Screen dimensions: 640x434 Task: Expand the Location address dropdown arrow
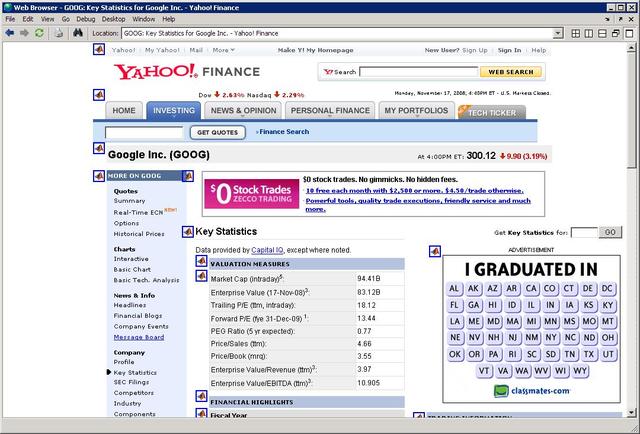[x=558, y=33]
